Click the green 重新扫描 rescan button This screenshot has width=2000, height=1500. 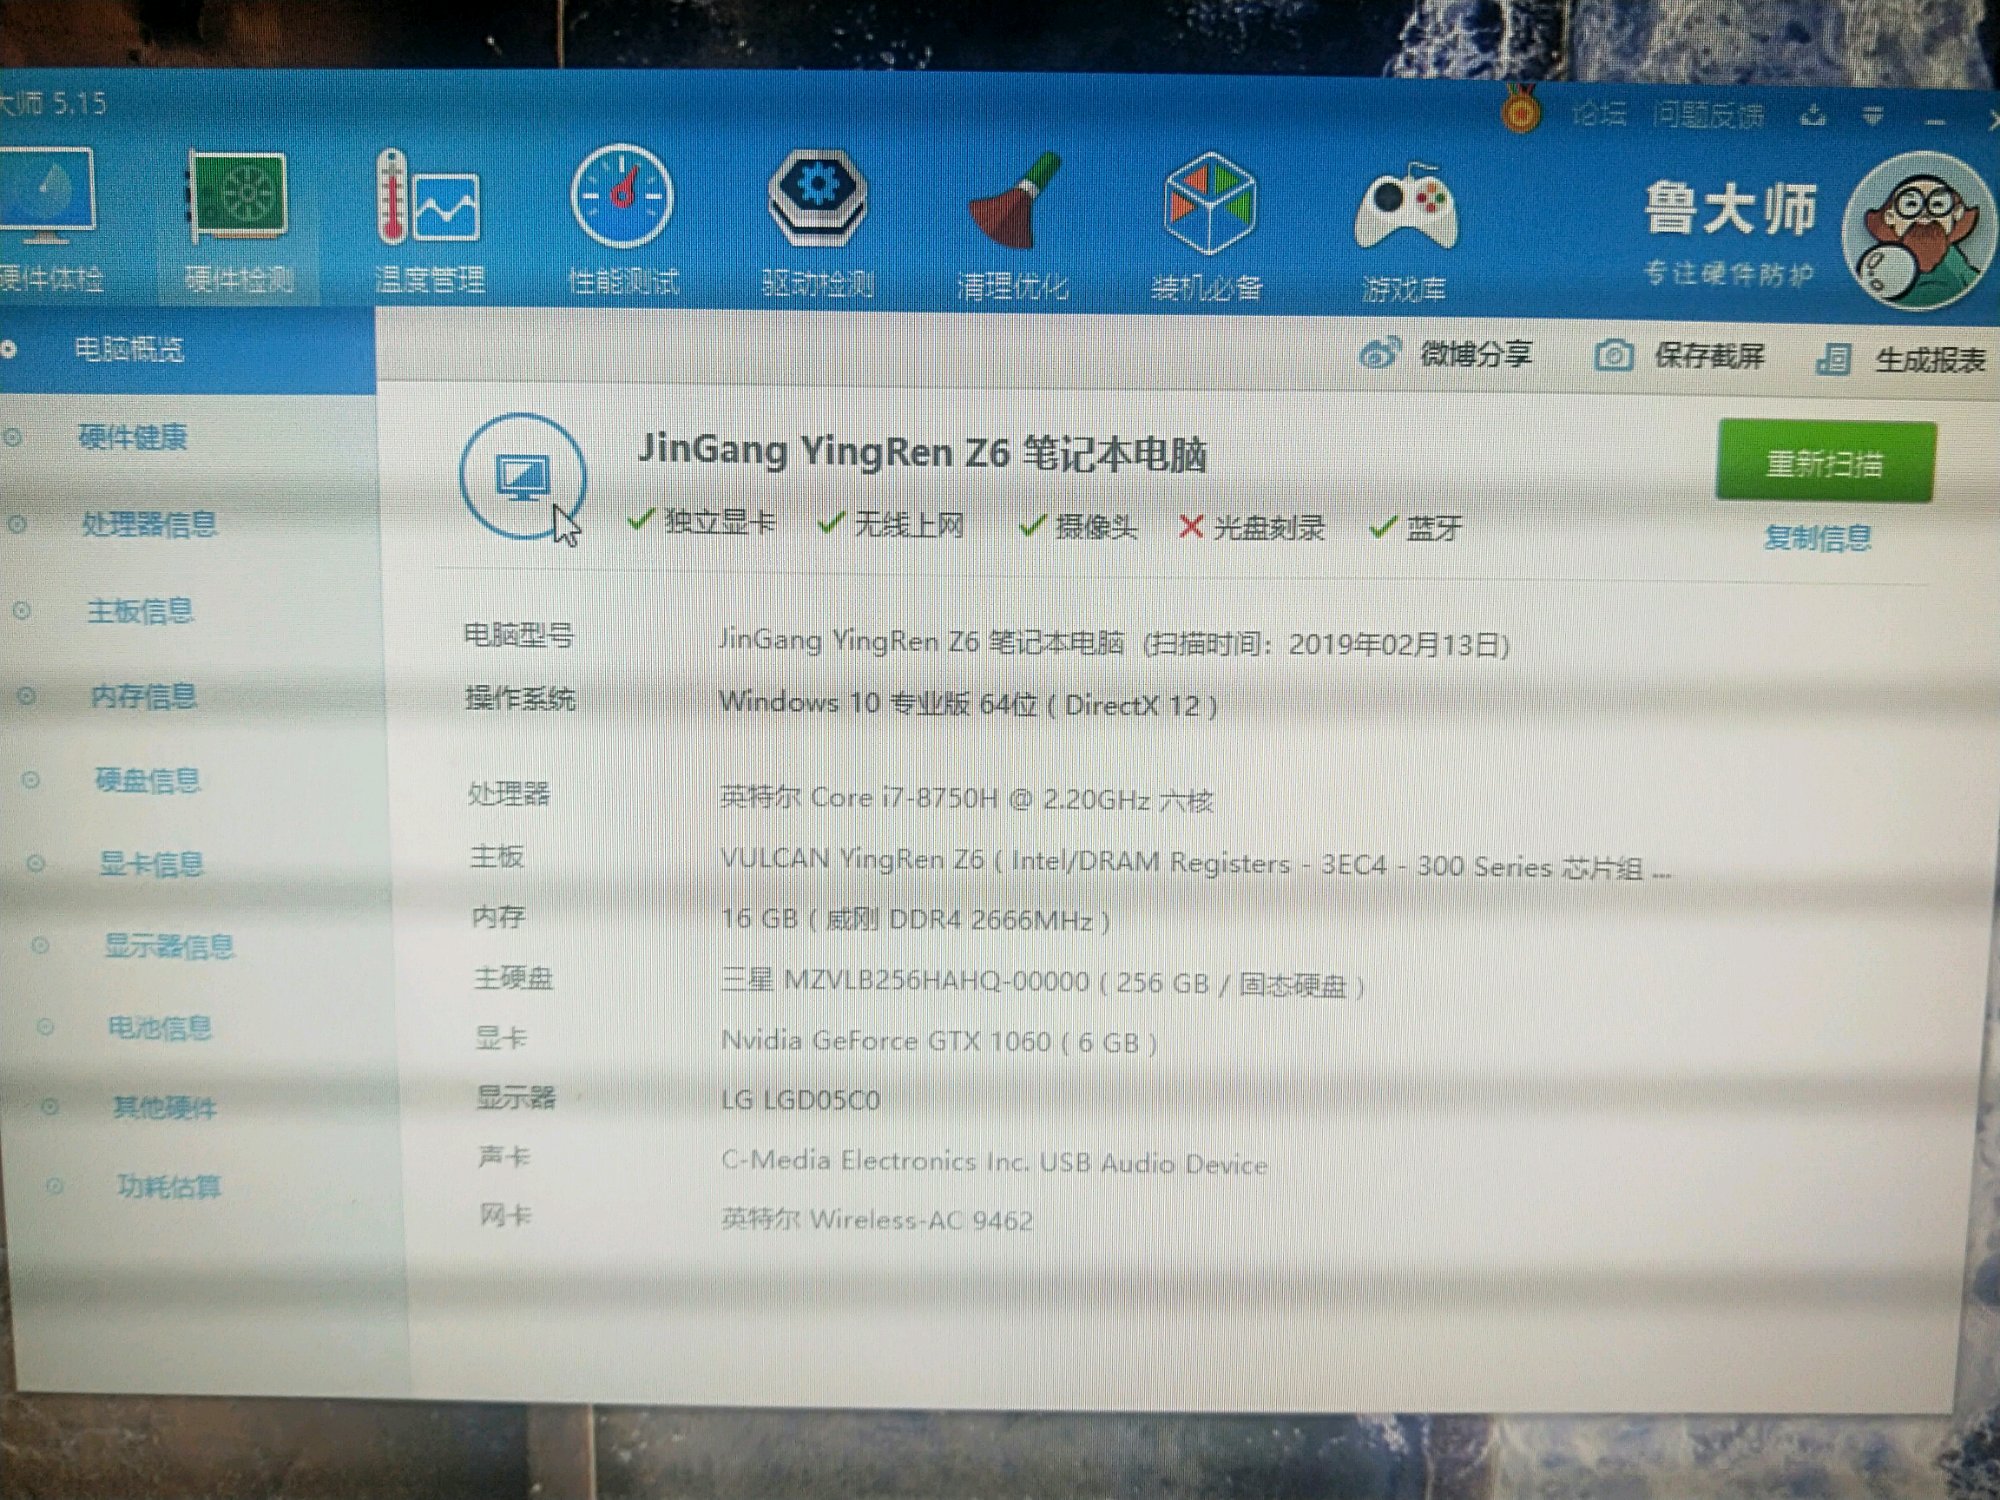[x=1825, y=462]
